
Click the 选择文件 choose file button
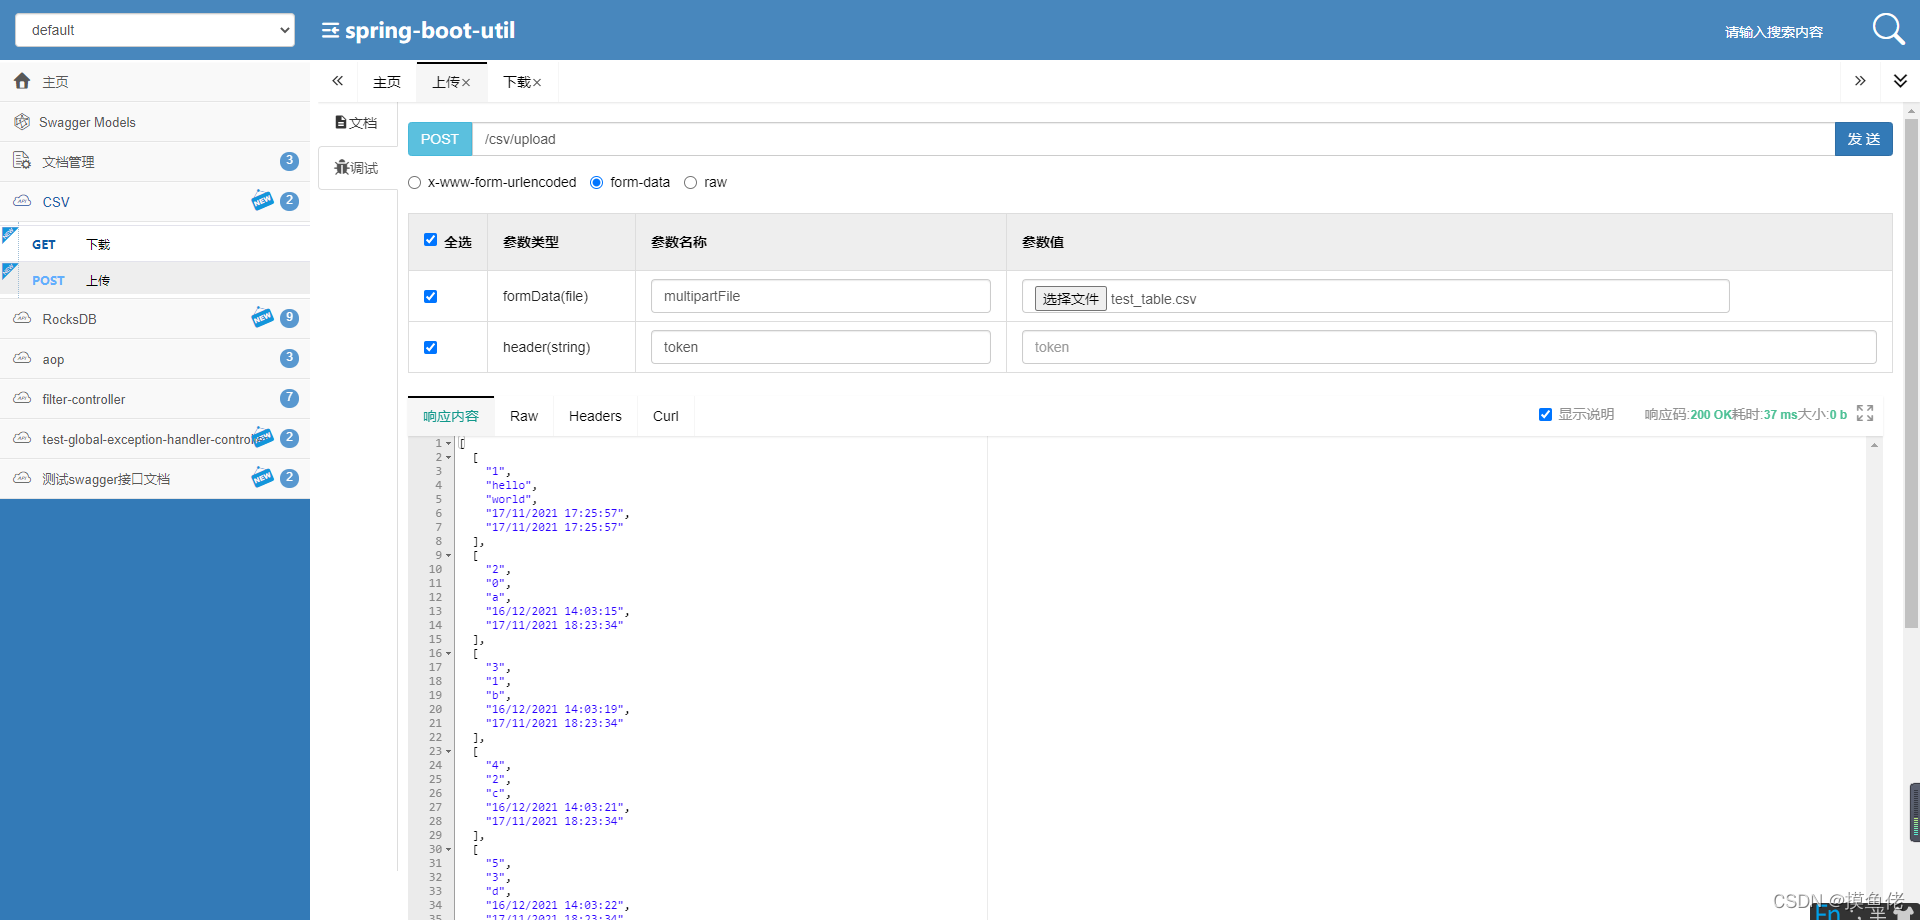click(1070, 298)
